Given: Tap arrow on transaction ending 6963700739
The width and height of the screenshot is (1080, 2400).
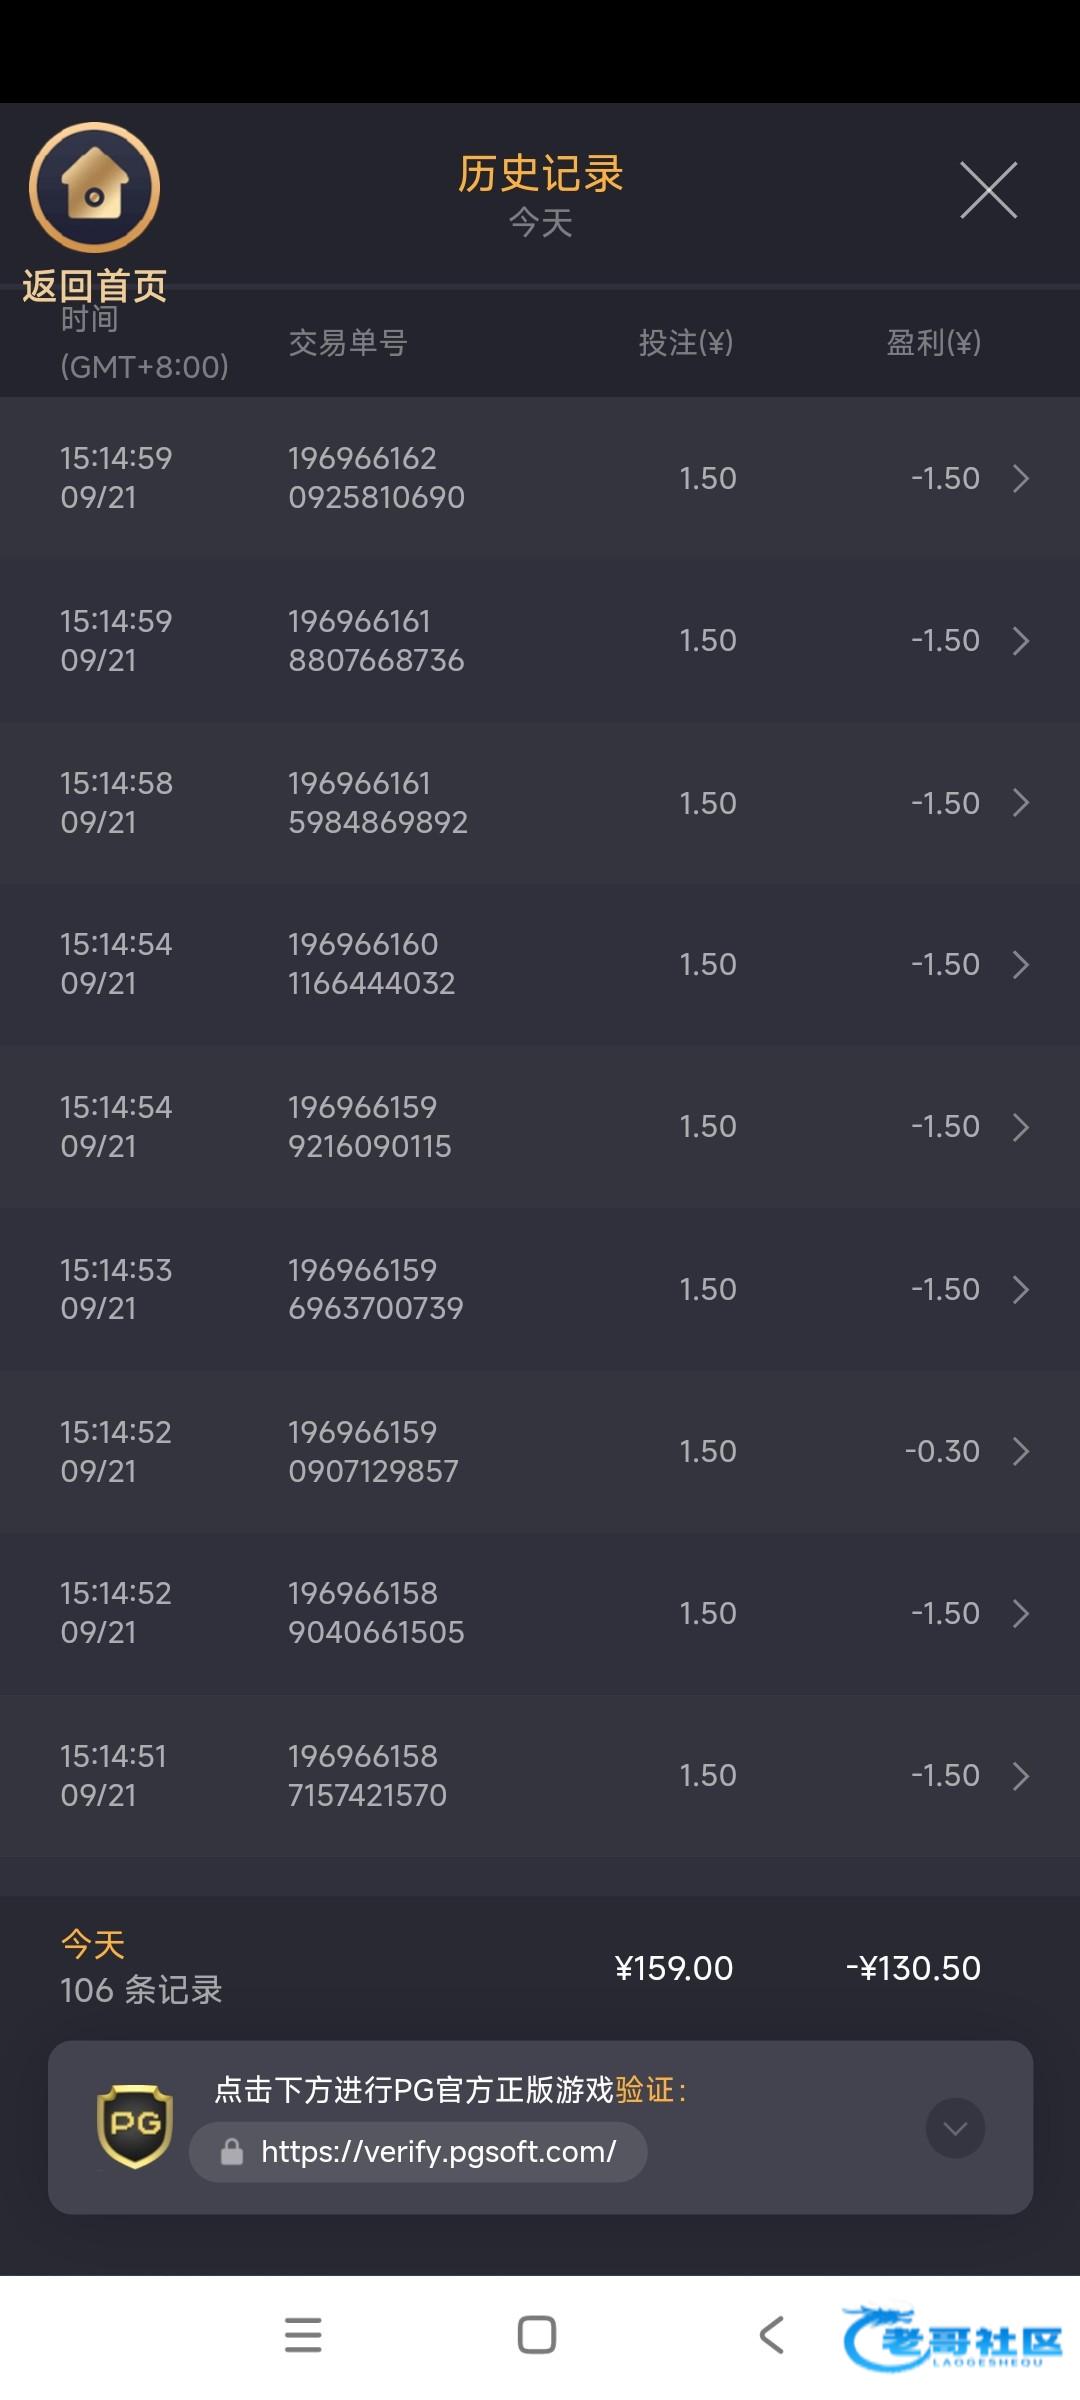Looking at the screenshot, I should (x=1020, y=1290).
